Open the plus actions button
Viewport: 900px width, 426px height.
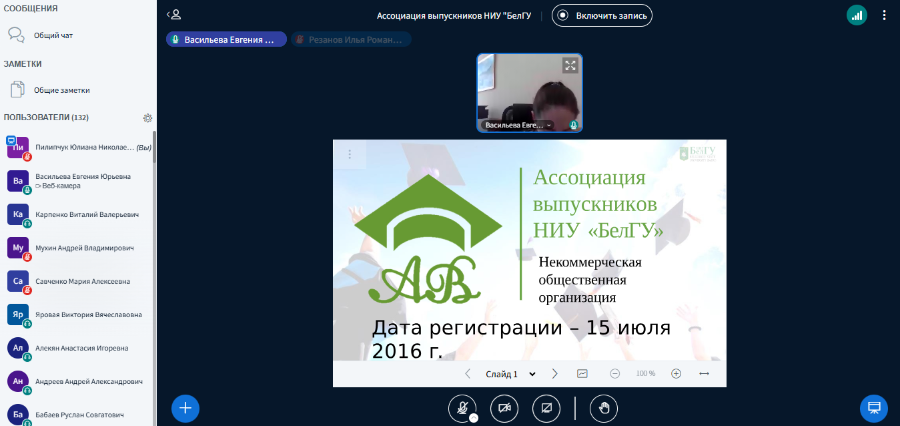point(185,408)
